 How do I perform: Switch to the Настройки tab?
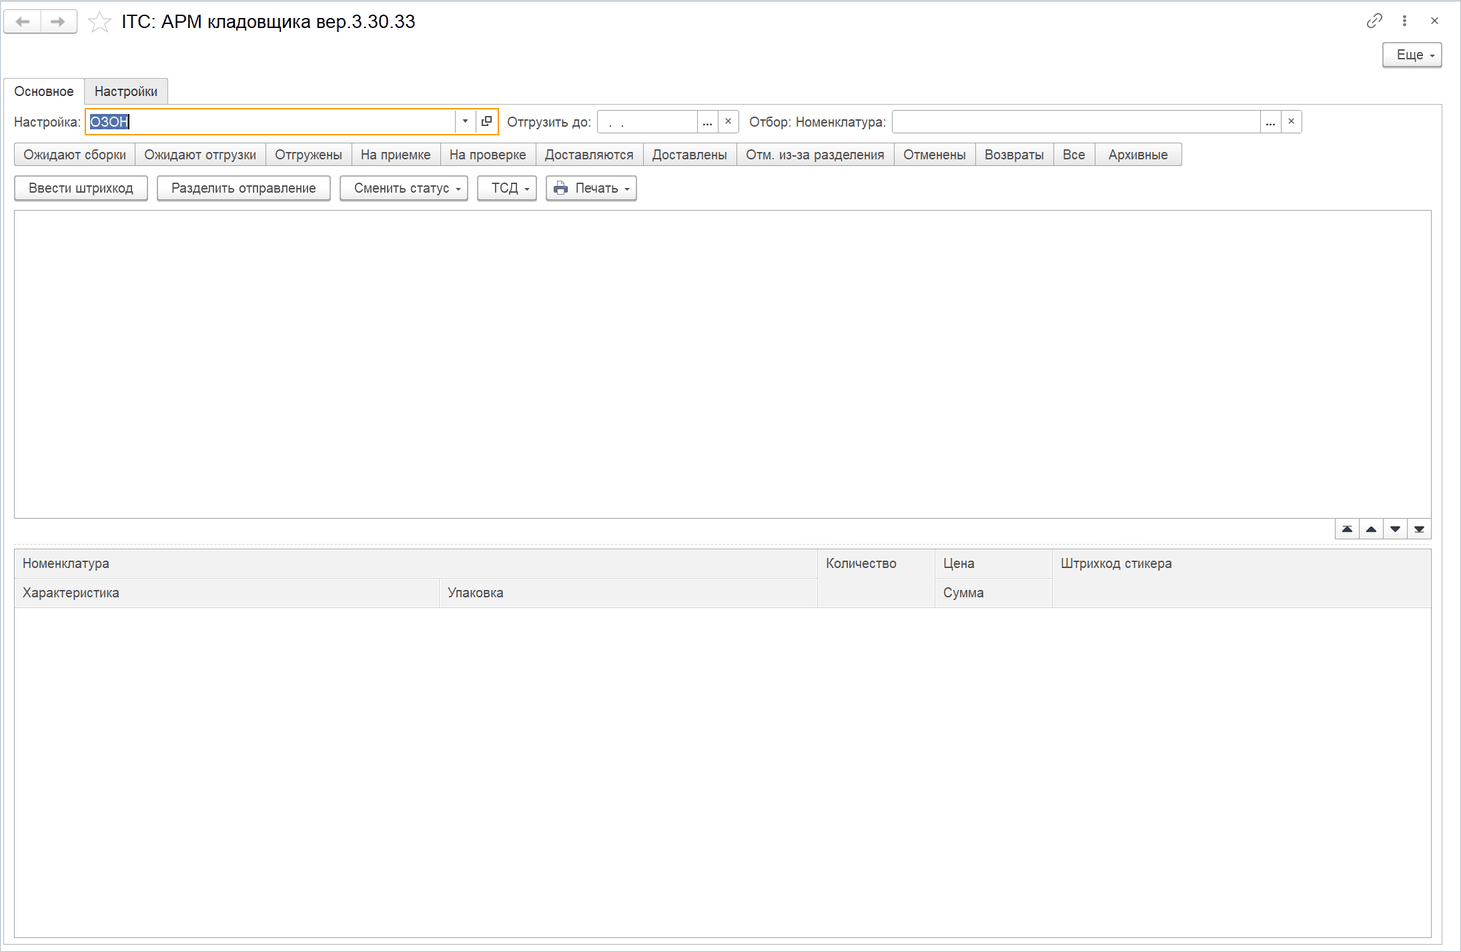pos(126,91)
